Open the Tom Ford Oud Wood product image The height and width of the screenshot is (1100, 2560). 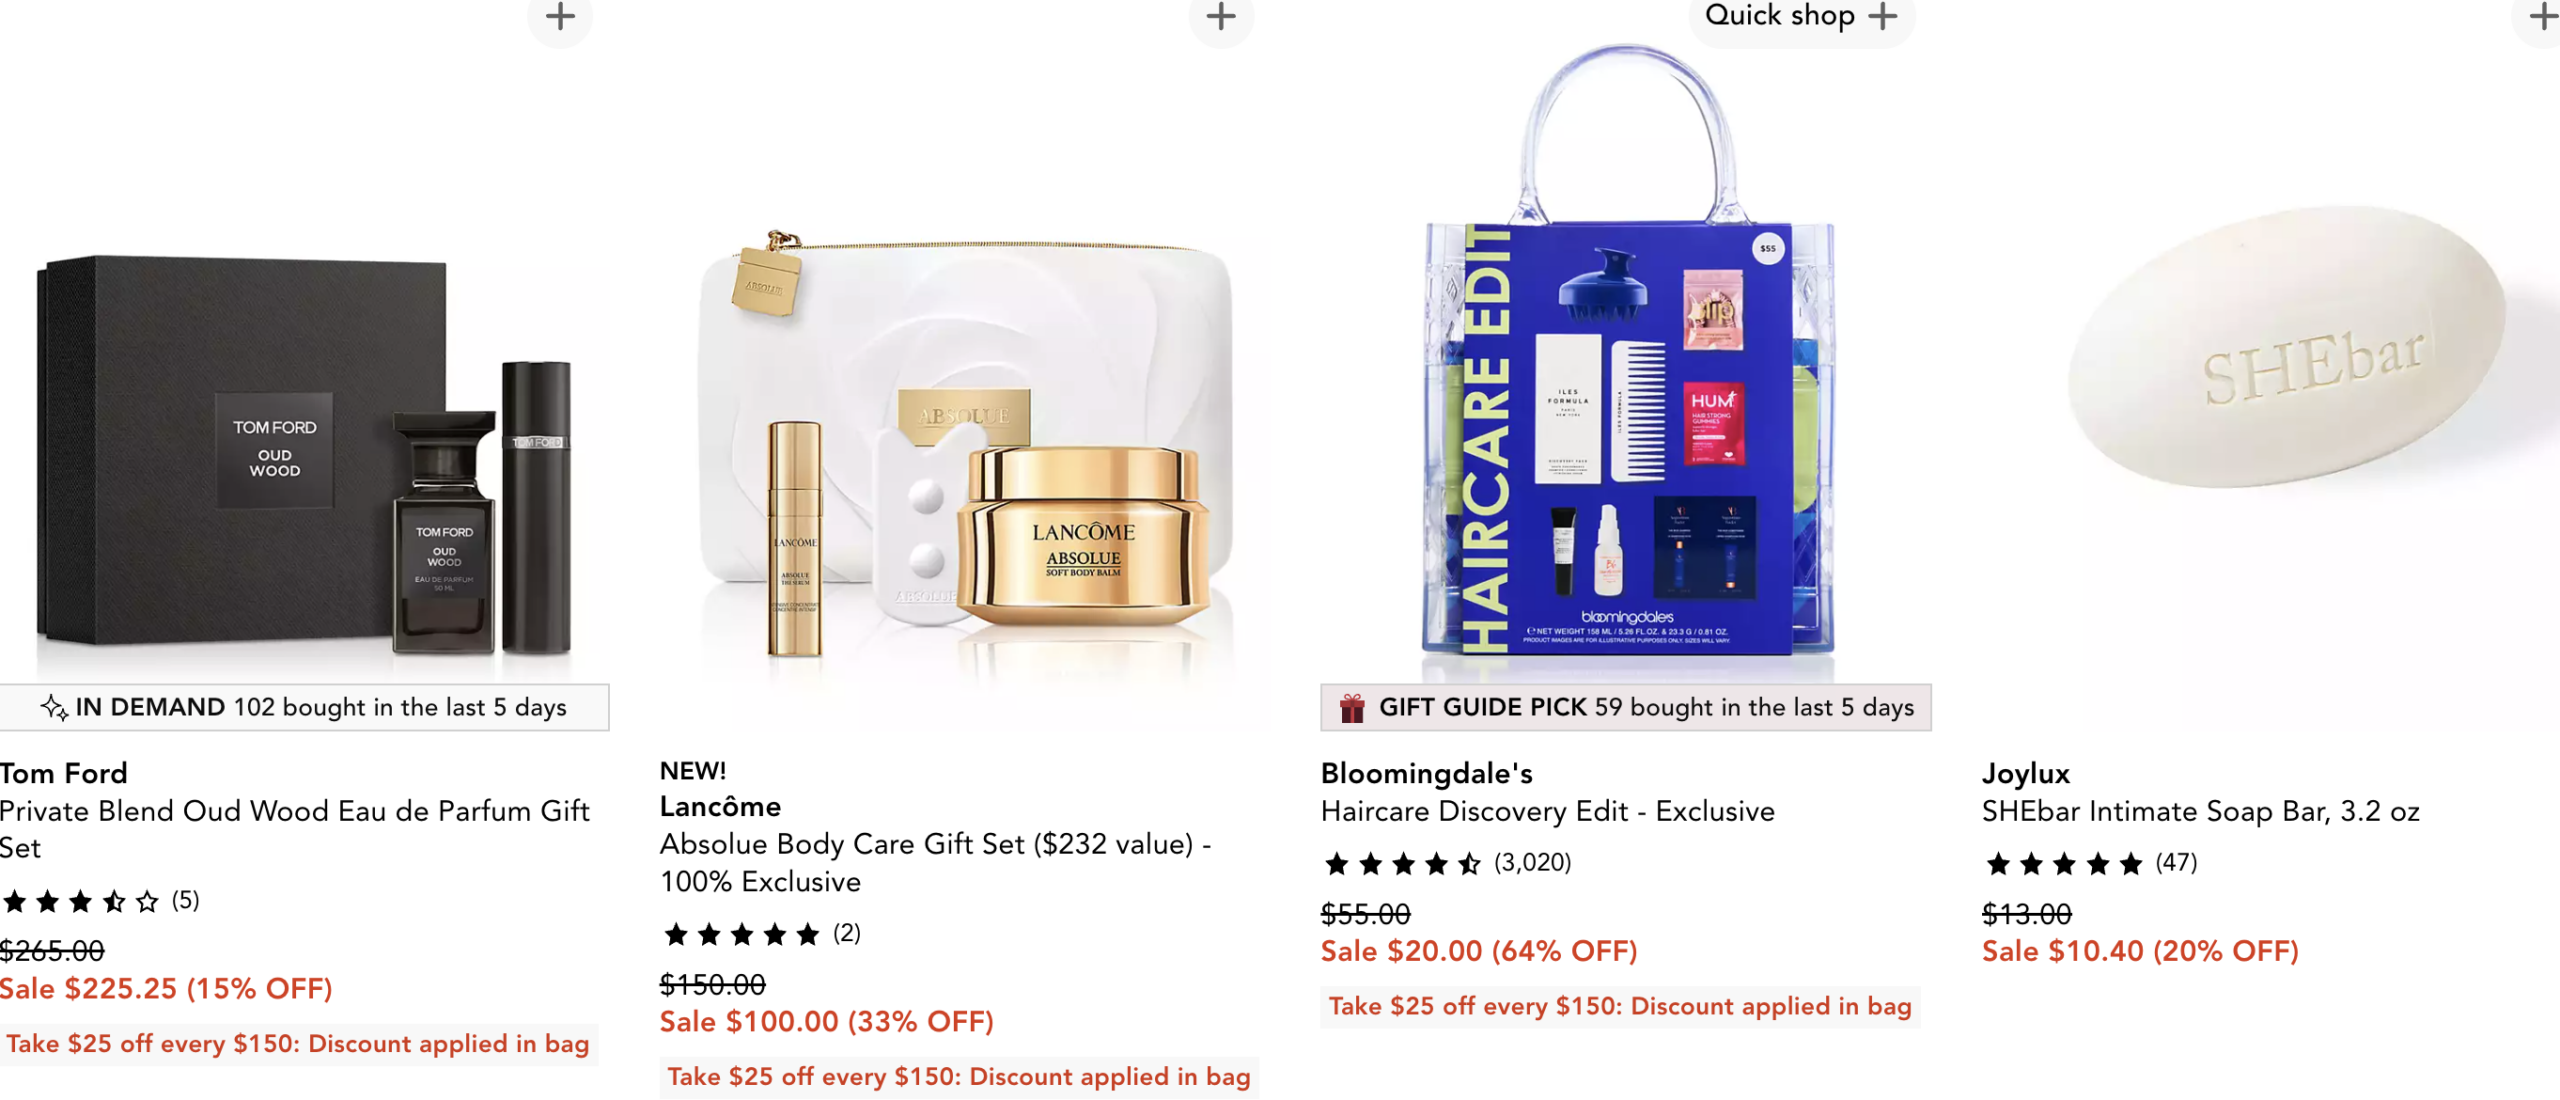[304, 455]
